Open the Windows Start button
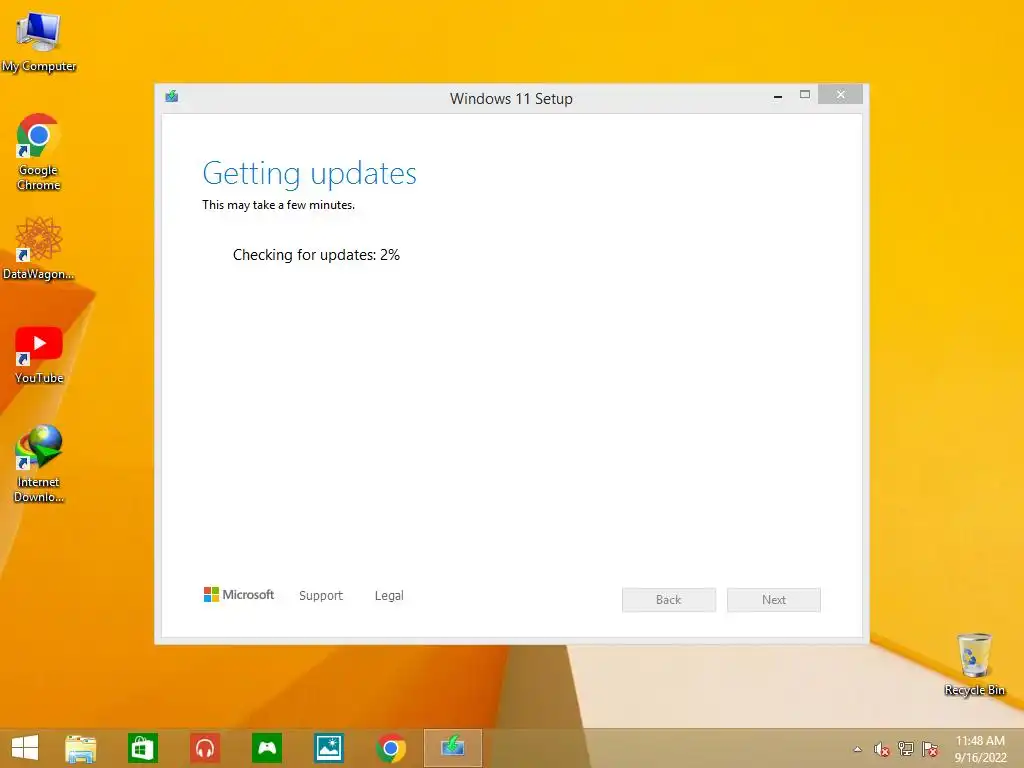This screenshot has width=1024, height=768. coord(25,748)
